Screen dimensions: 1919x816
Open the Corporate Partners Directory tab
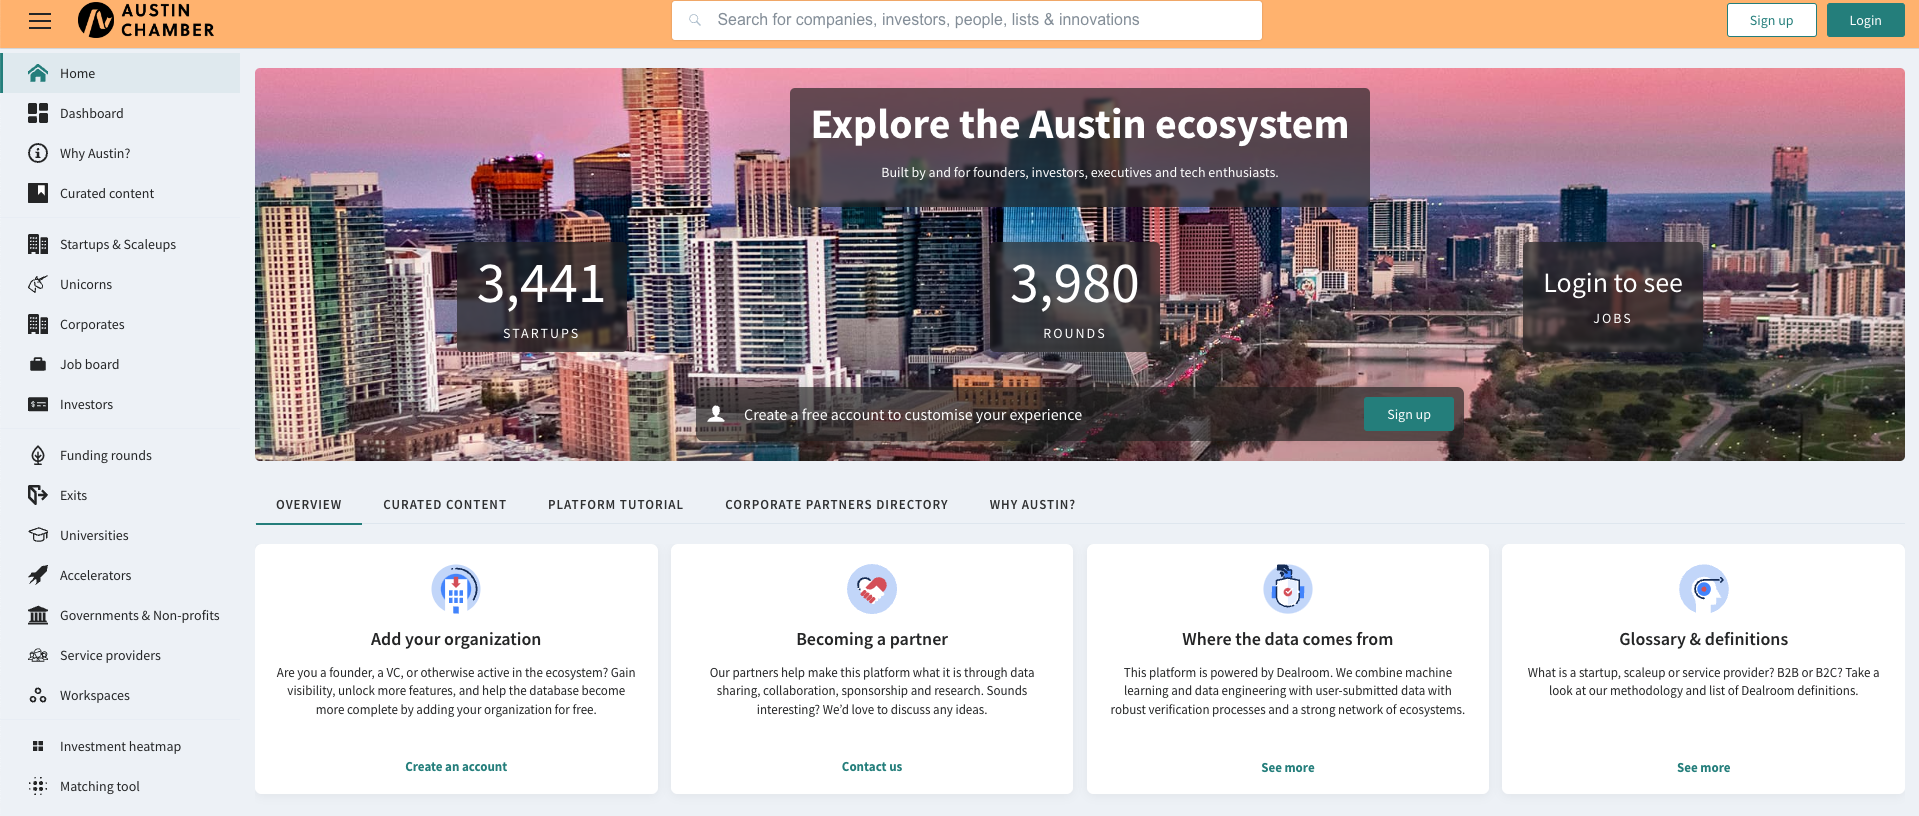(837, 505)
